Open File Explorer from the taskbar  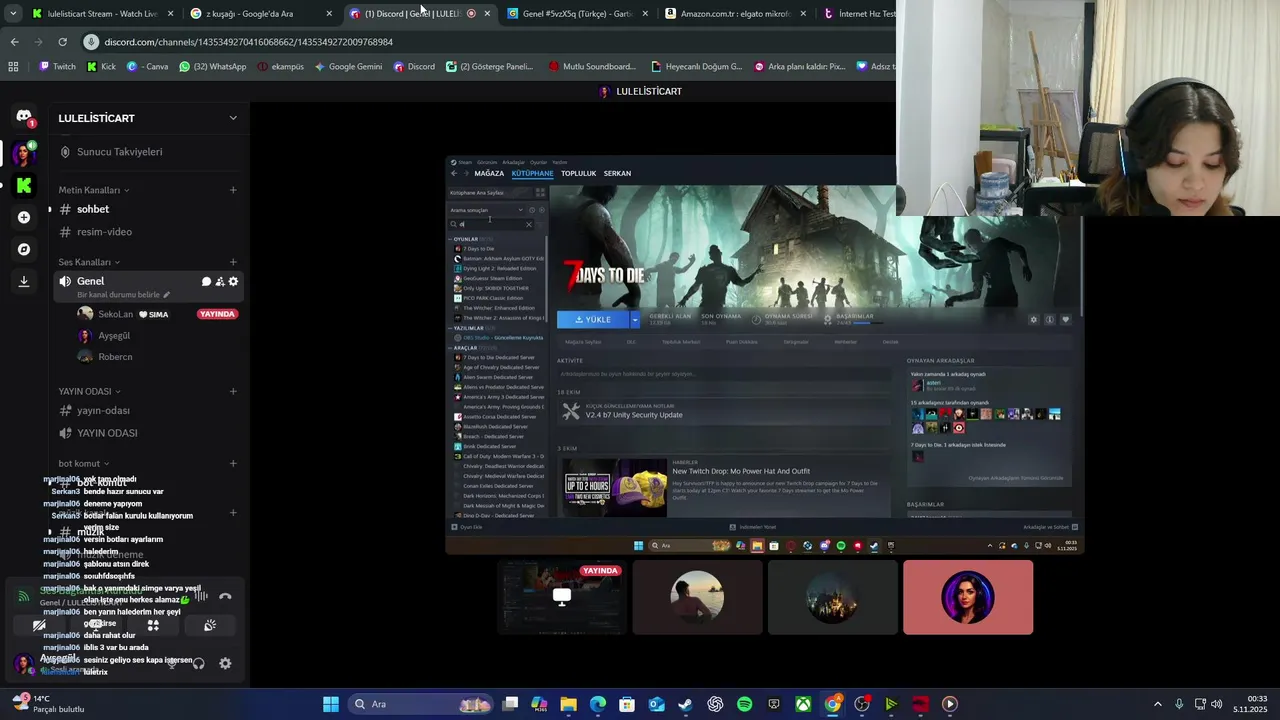tap(568, 704)
